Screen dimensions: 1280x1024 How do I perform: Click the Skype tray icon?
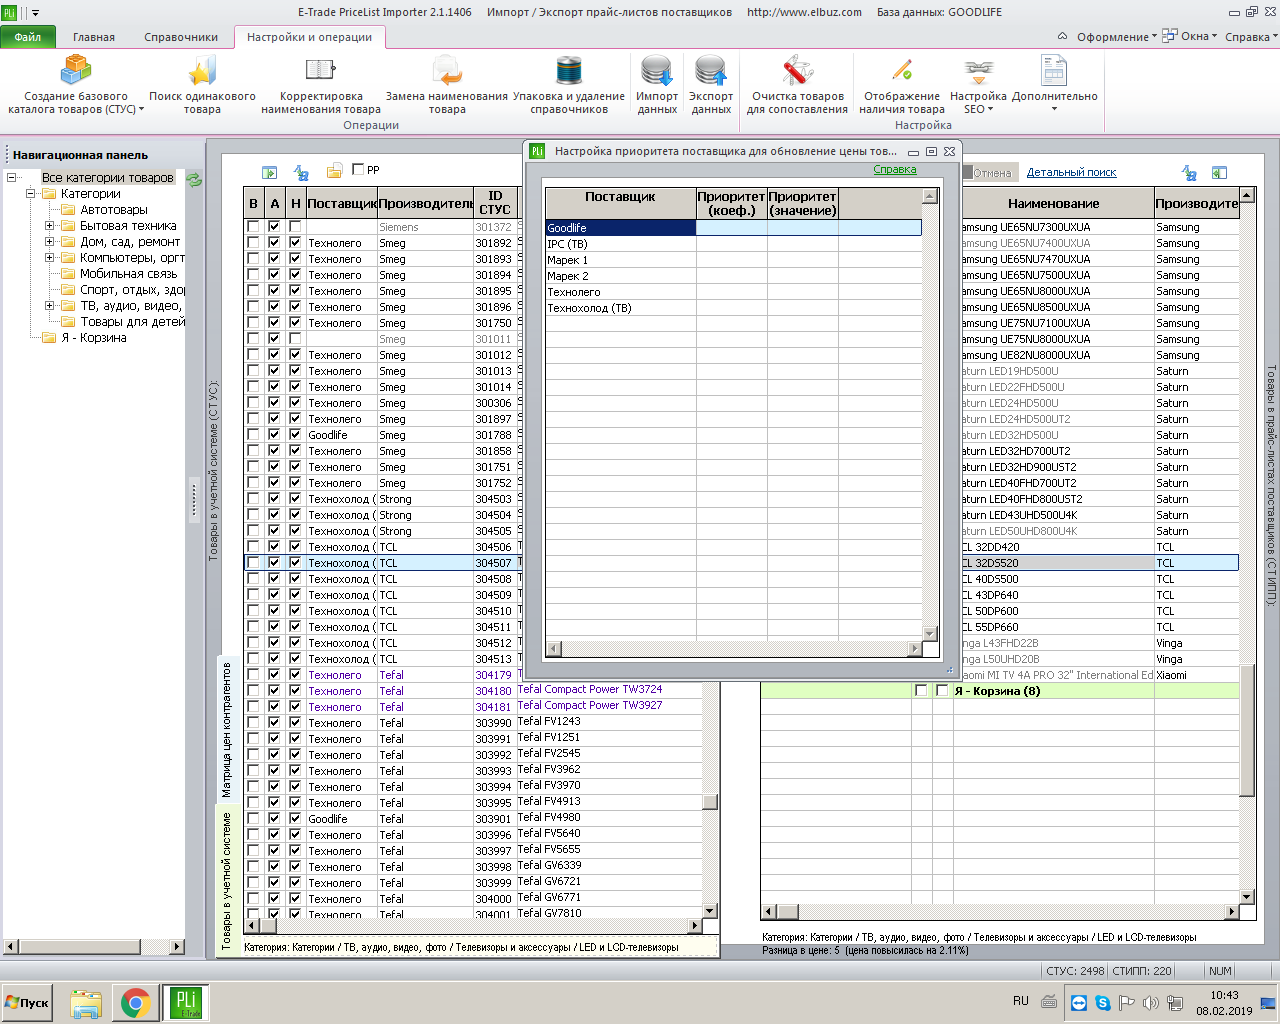1102,1003
